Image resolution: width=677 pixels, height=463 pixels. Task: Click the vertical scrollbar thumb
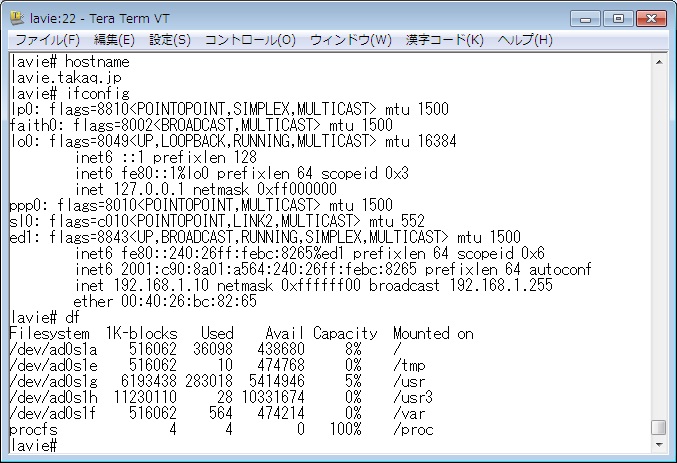coord(659,428)
